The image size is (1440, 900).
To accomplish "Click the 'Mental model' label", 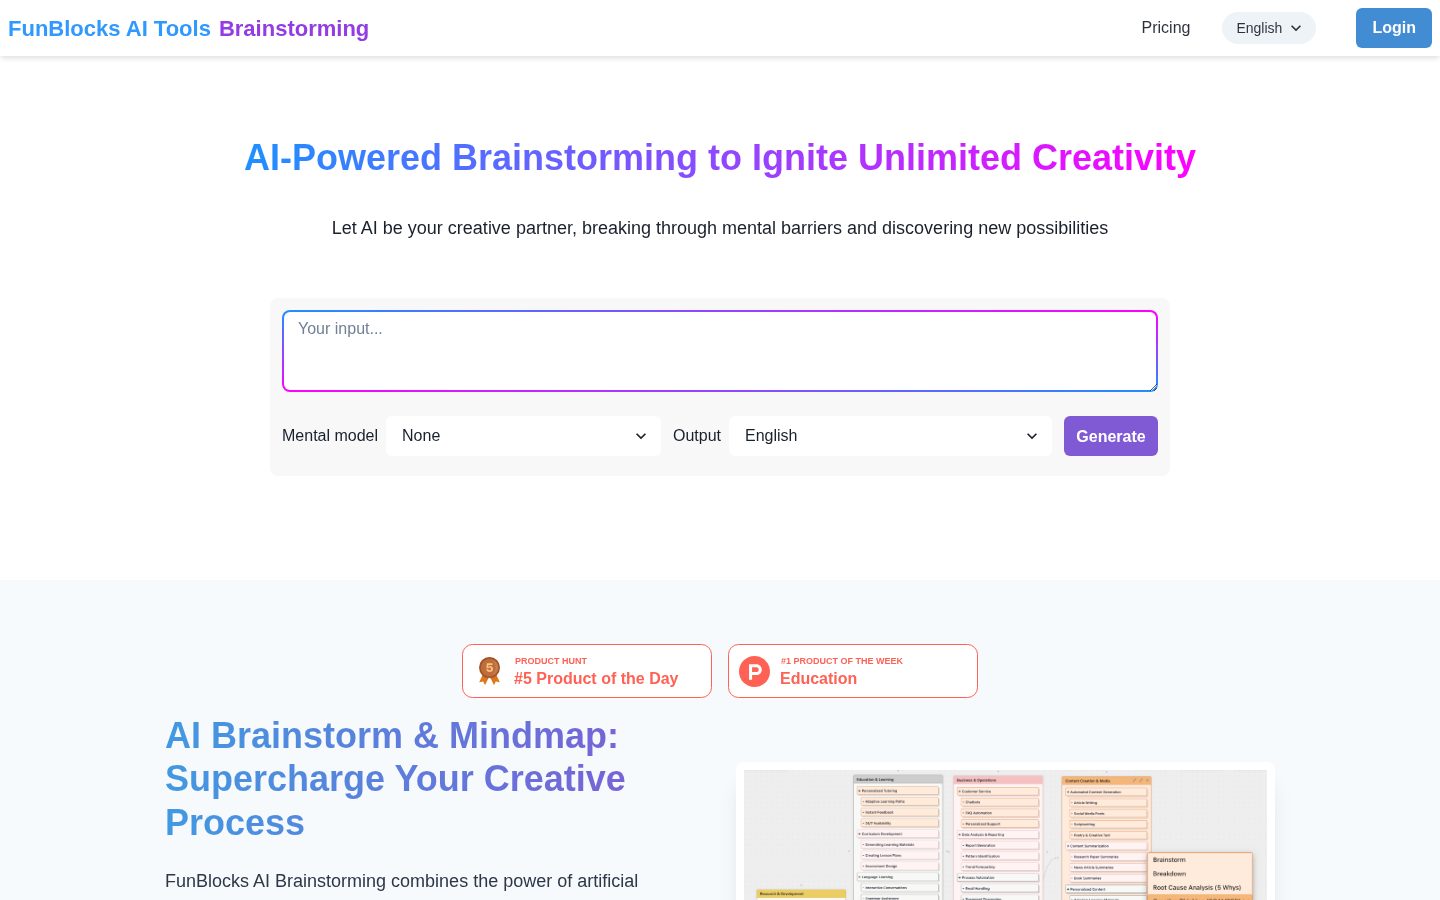I will pyautogui.click(x=330, y=436).
